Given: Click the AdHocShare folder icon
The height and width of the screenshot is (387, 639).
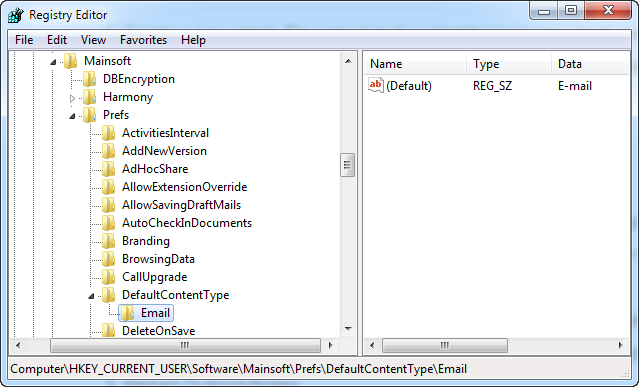Looking at the screenshot, I should tap(108, 169).
